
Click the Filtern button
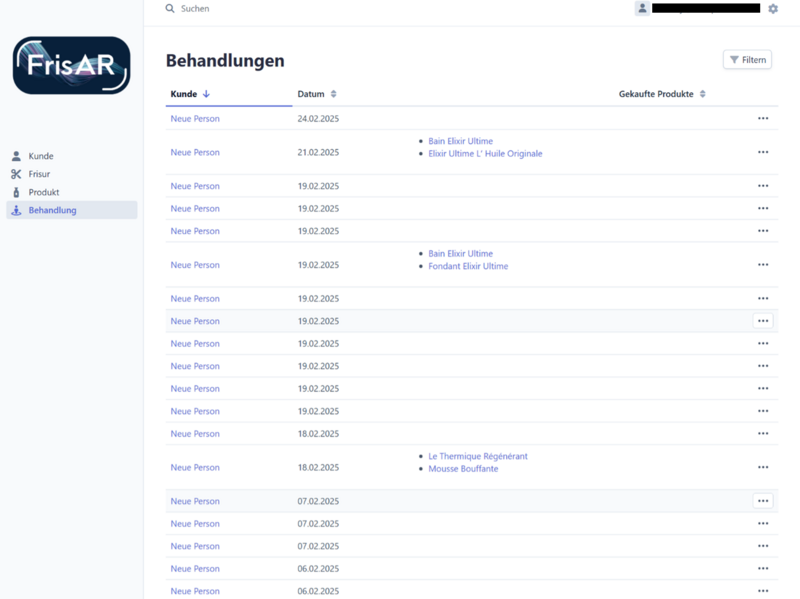coord(747,60)
